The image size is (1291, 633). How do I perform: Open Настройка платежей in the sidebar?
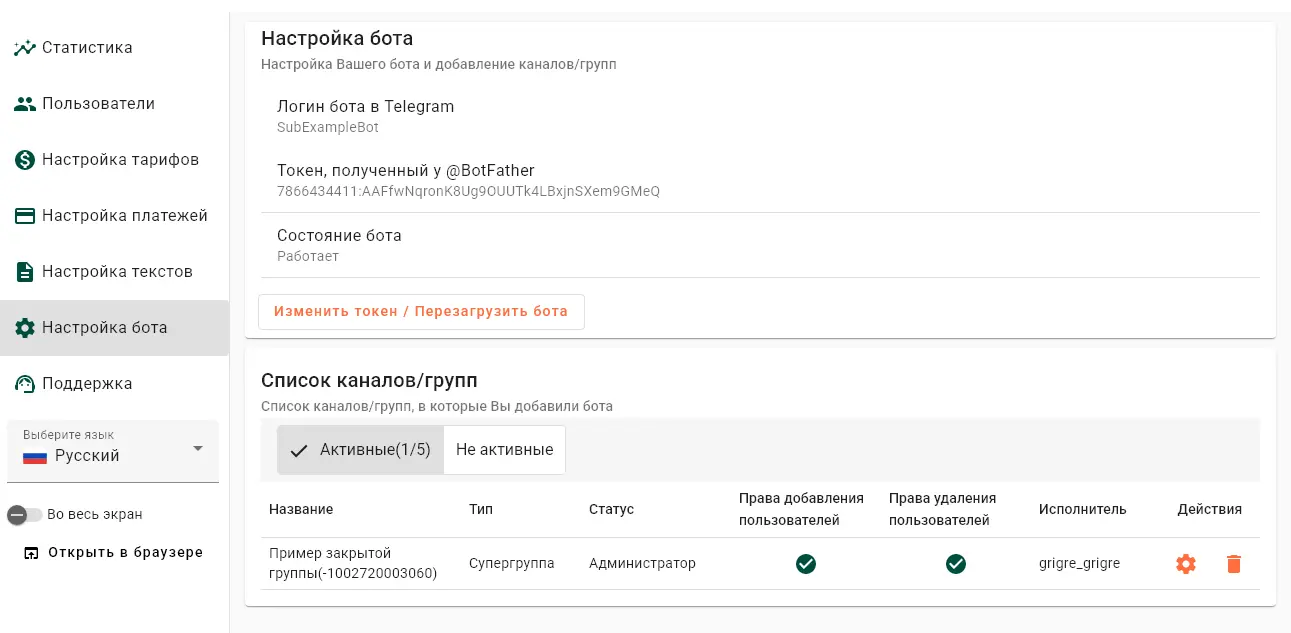(x=114, y=216)
